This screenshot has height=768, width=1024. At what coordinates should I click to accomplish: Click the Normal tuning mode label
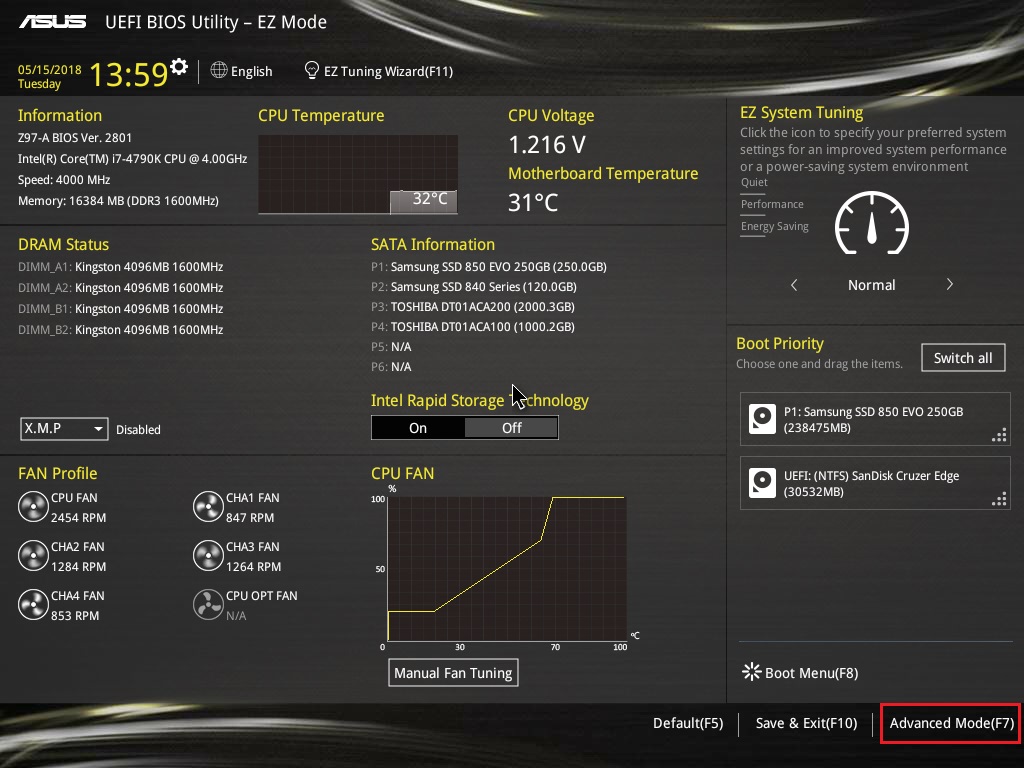coord(872,285)
